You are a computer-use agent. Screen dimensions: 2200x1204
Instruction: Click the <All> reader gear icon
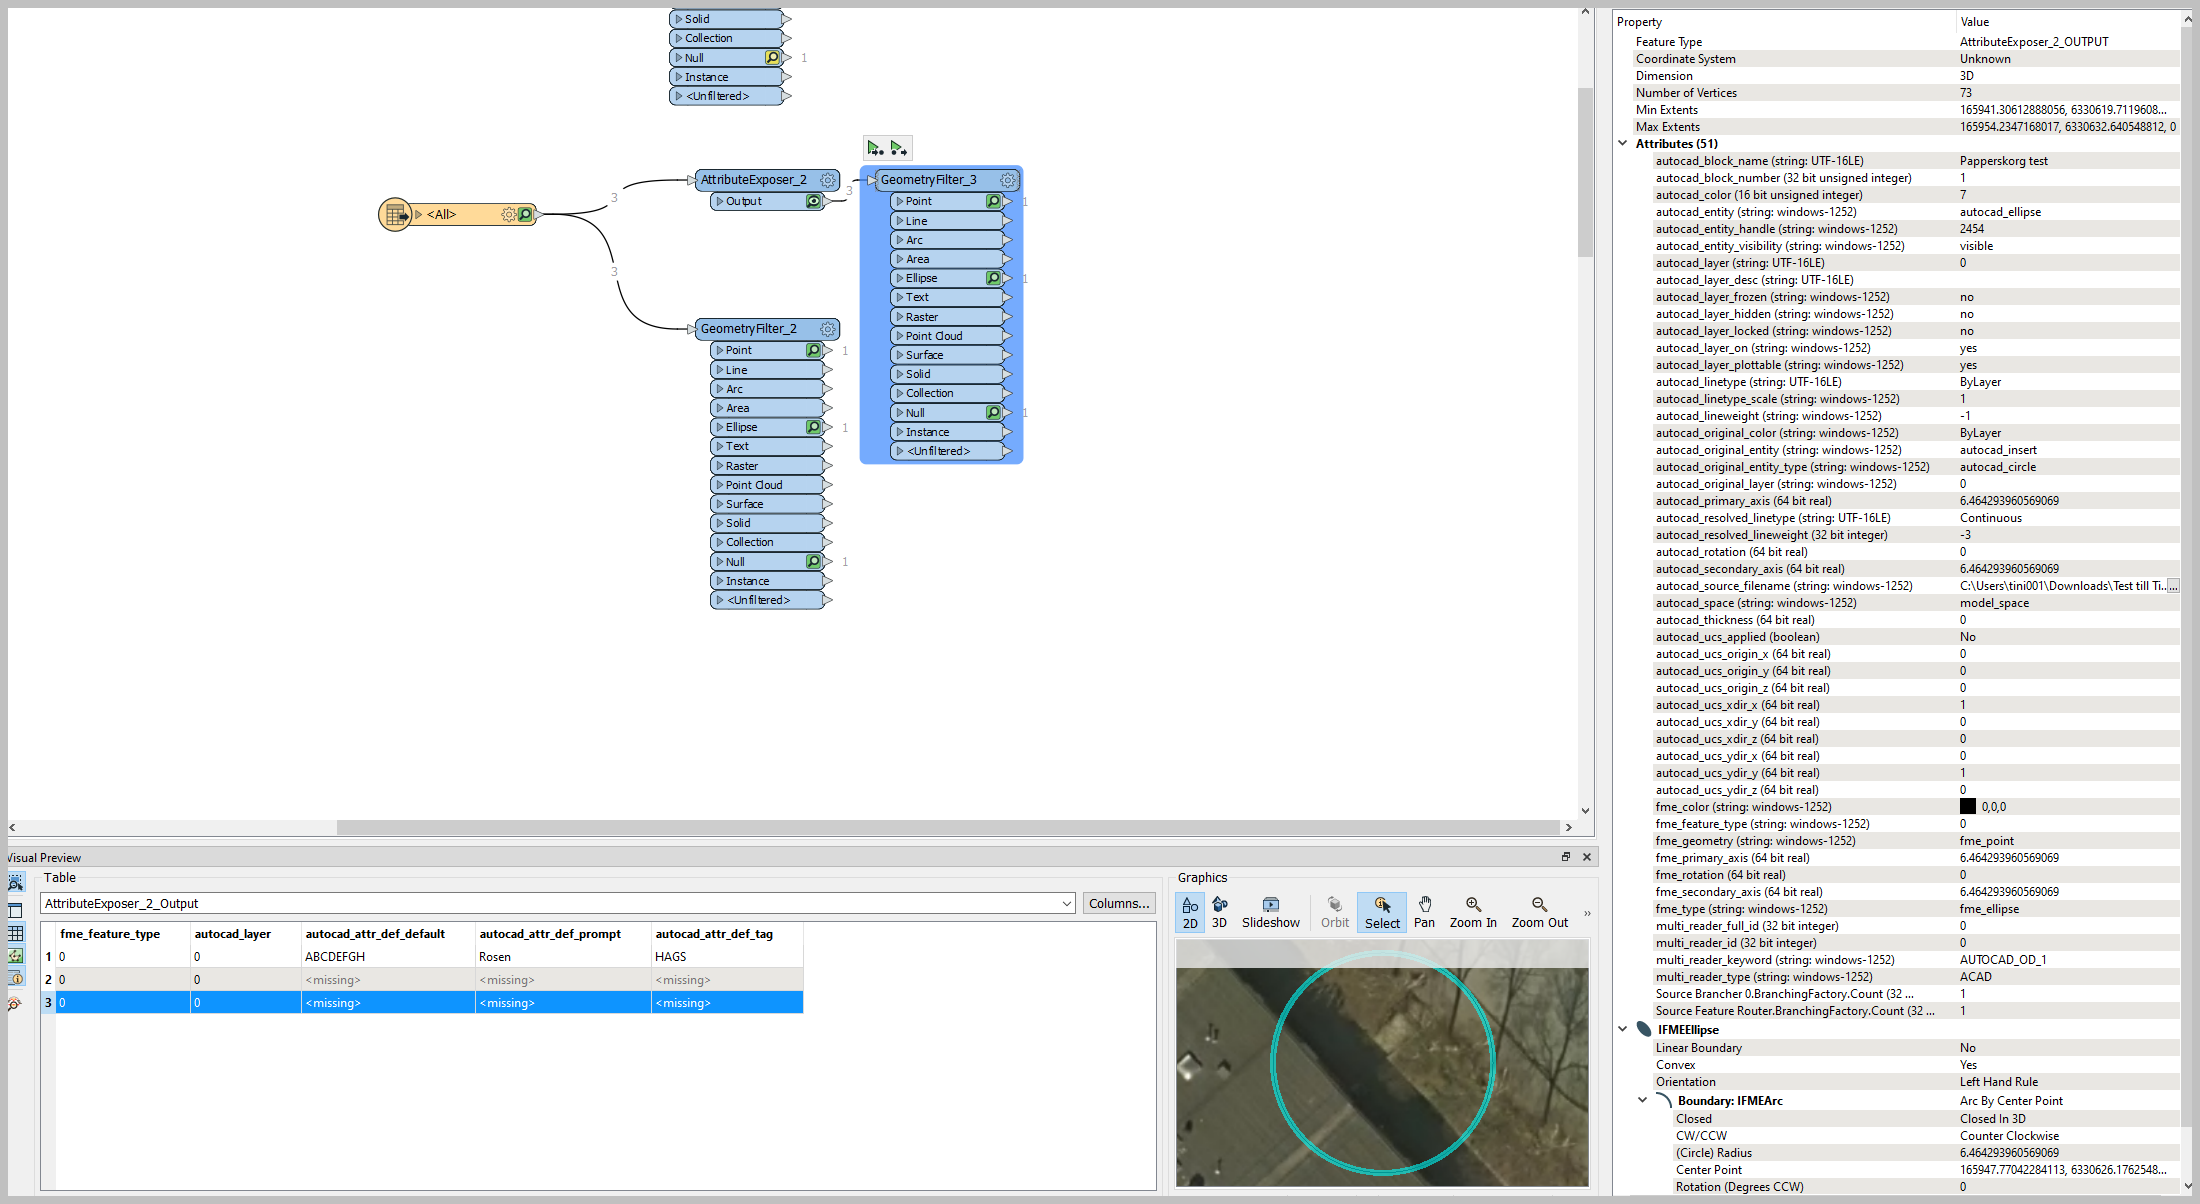pos(509,215)
